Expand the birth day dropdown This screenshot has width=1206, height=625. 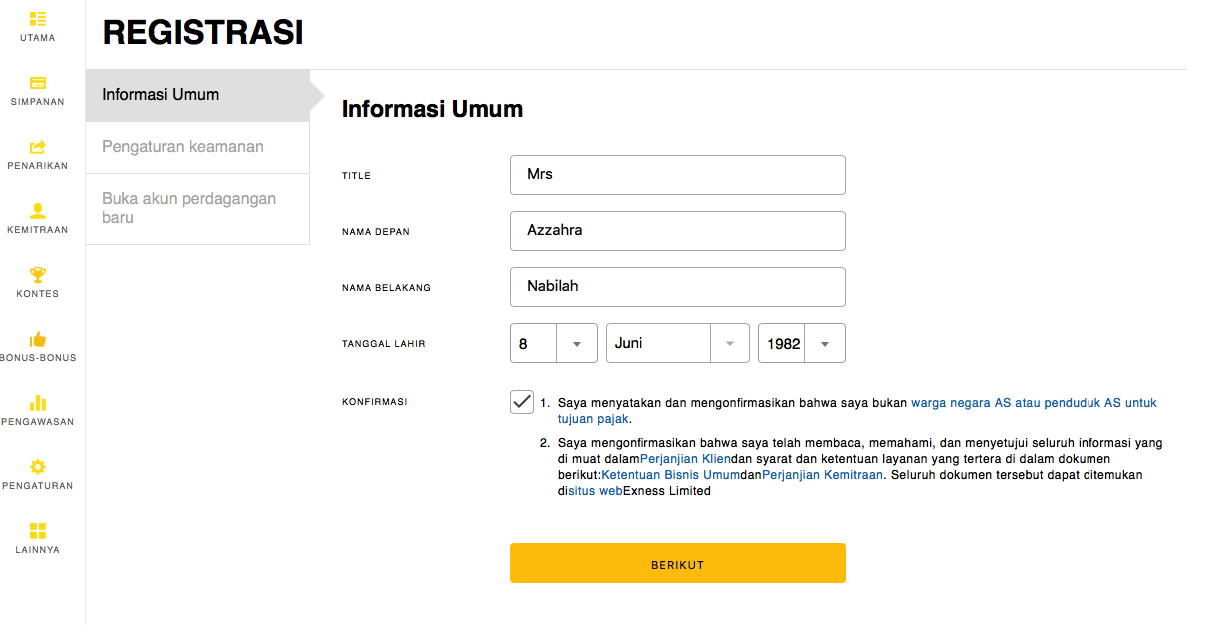click(x=576, y=343)
